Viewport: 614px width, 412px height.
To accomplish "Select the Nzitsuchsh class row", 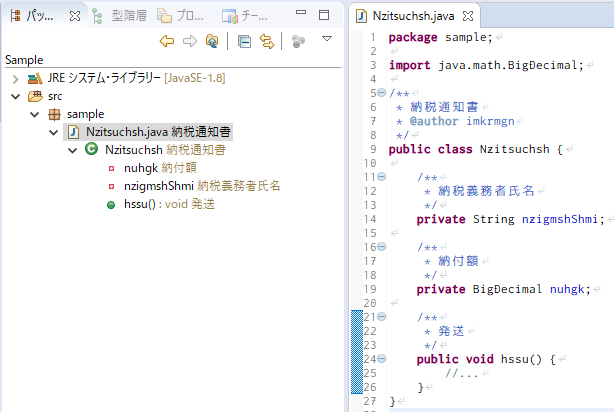I will (x=165, y=150).
